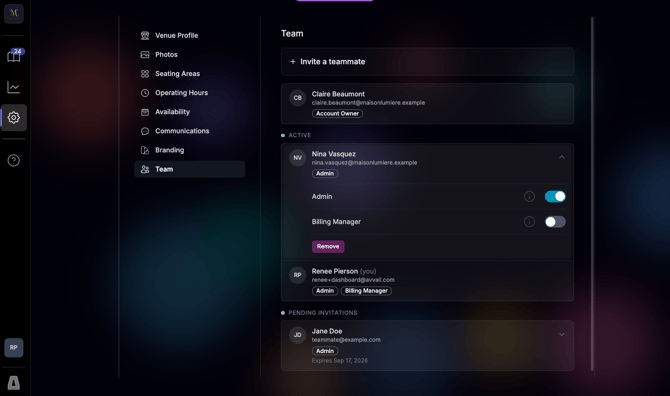Click the Communications chat bubble icon
Viewport: 670px width, 396px height.
145,131
